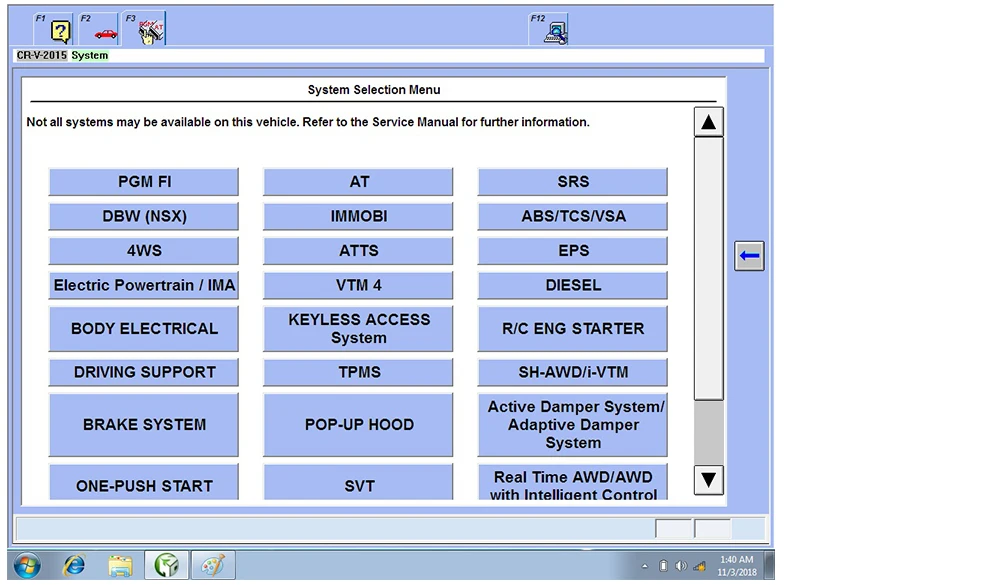Open the SVT system
The image size is (1000, 585).
click(x=358, y=483)
